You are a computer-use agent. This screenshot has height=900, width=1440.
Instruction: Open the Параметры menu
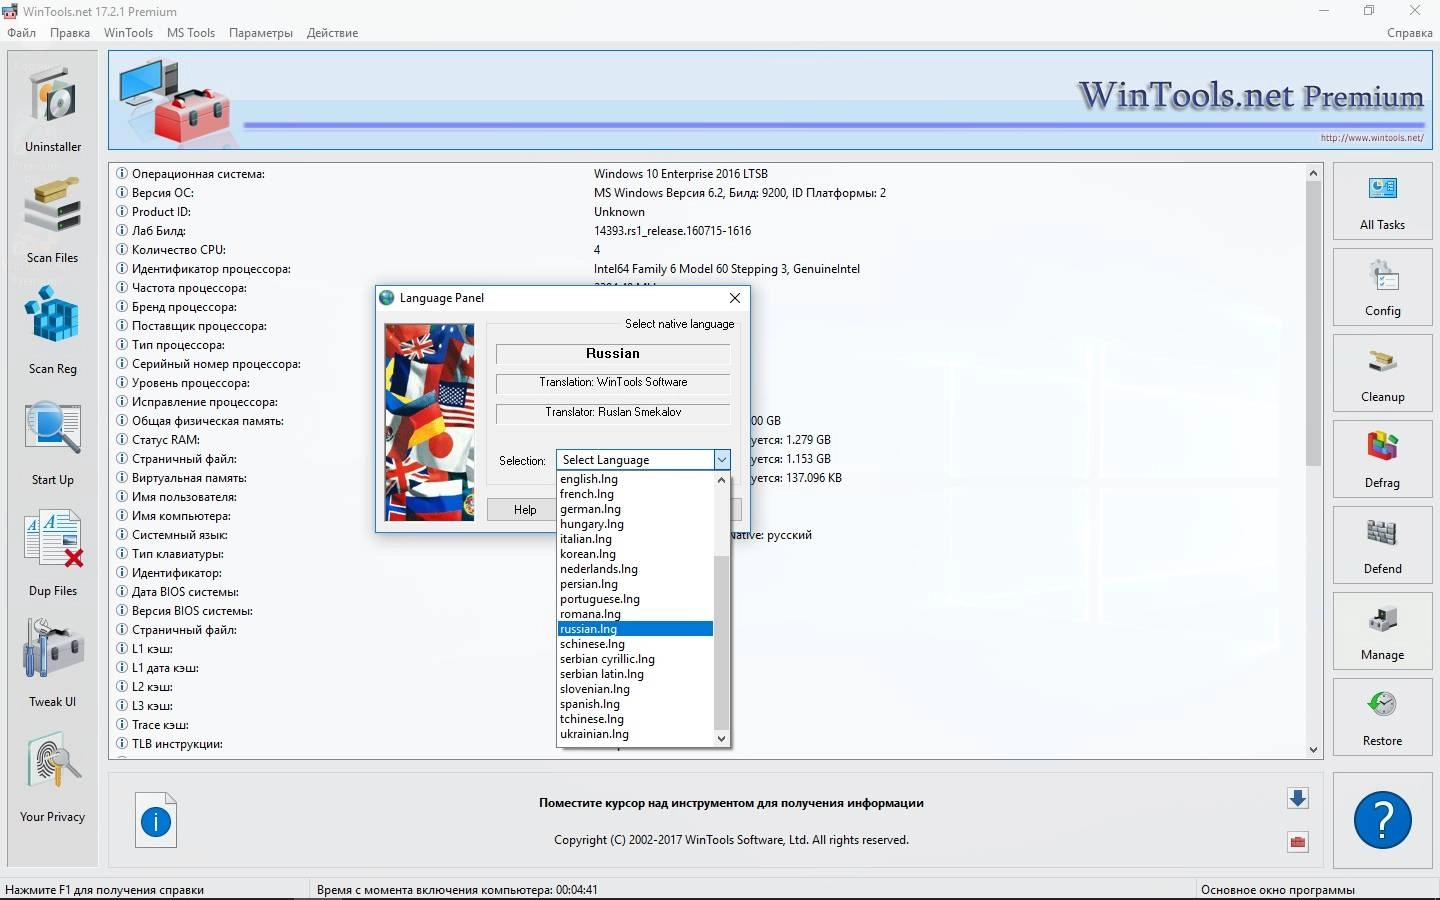261,32
